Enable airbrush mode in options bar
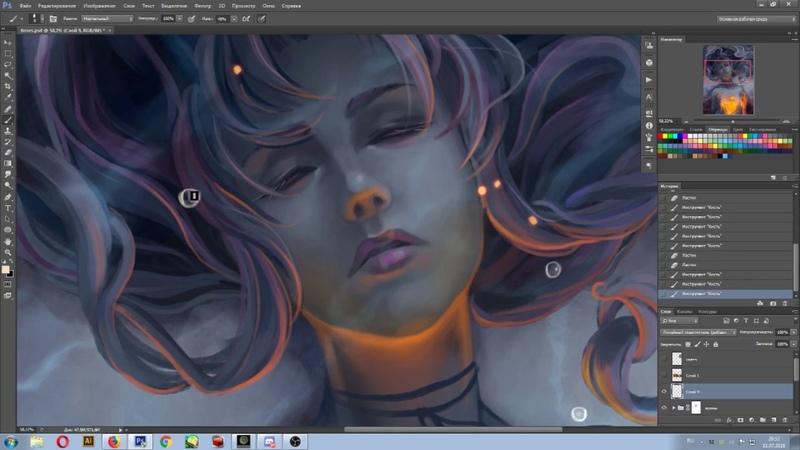Screen dimensions: 800x450 click(x=246, y=19)
